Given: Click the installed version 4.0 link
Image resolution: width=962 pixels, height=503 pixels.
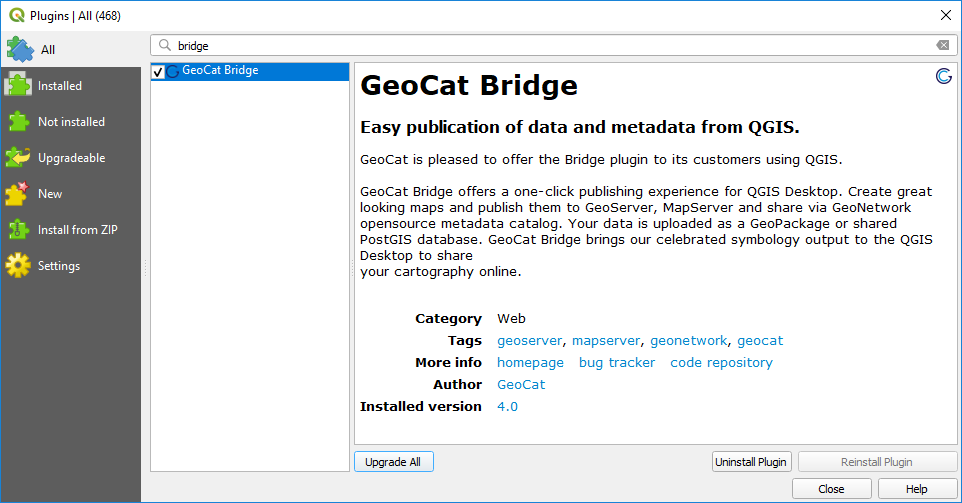Looking at the screenshot, I should [507, 407].
